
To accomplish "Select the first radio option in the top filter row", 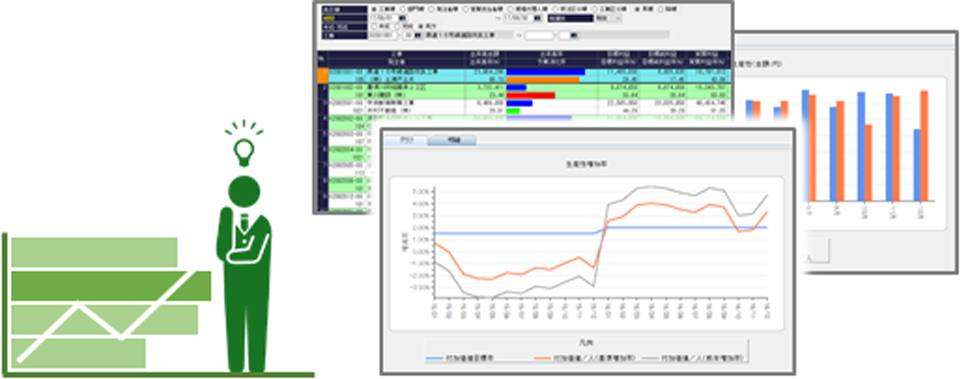I will pos(373,9).
